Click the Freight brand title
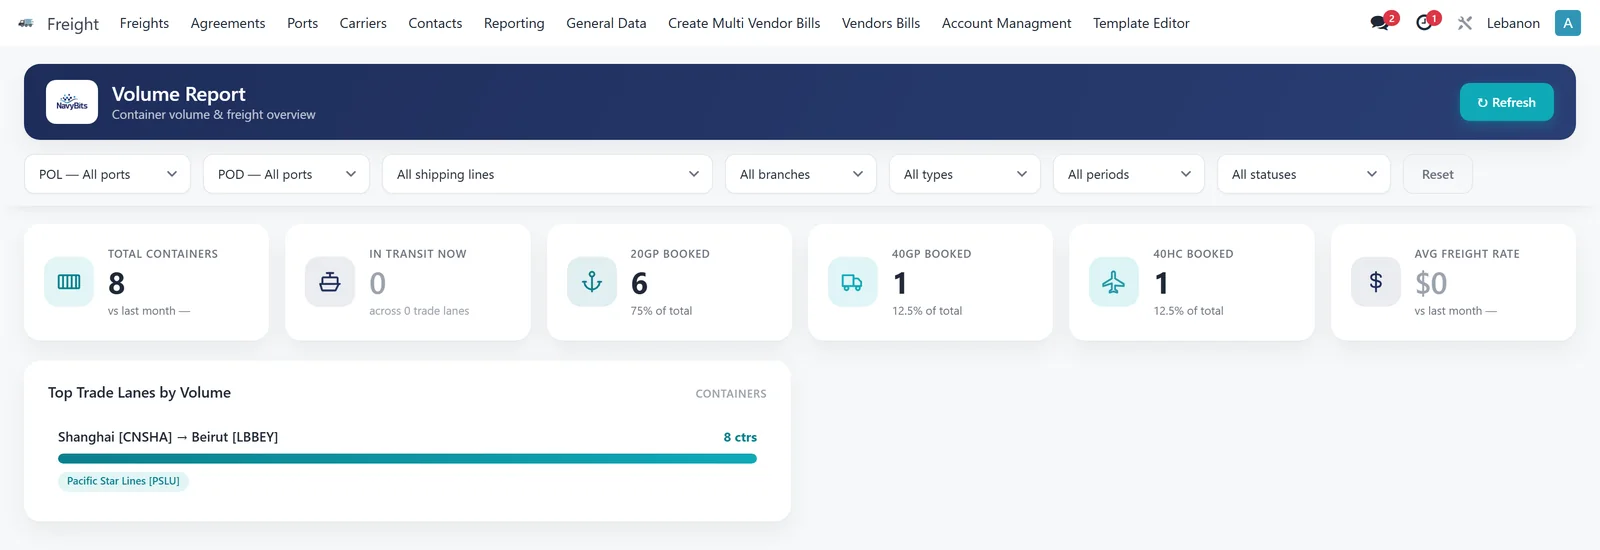1600x550 pixels. (73, 24)
